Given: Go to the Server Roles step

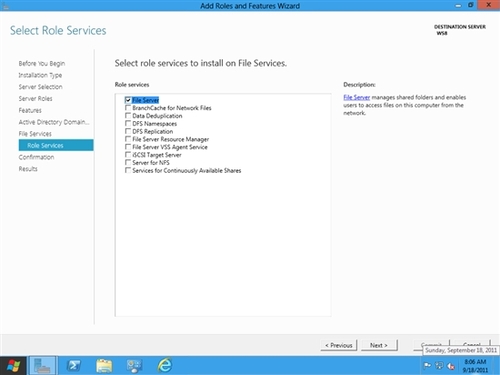Looking at the screenshot, I should [35, 99].
